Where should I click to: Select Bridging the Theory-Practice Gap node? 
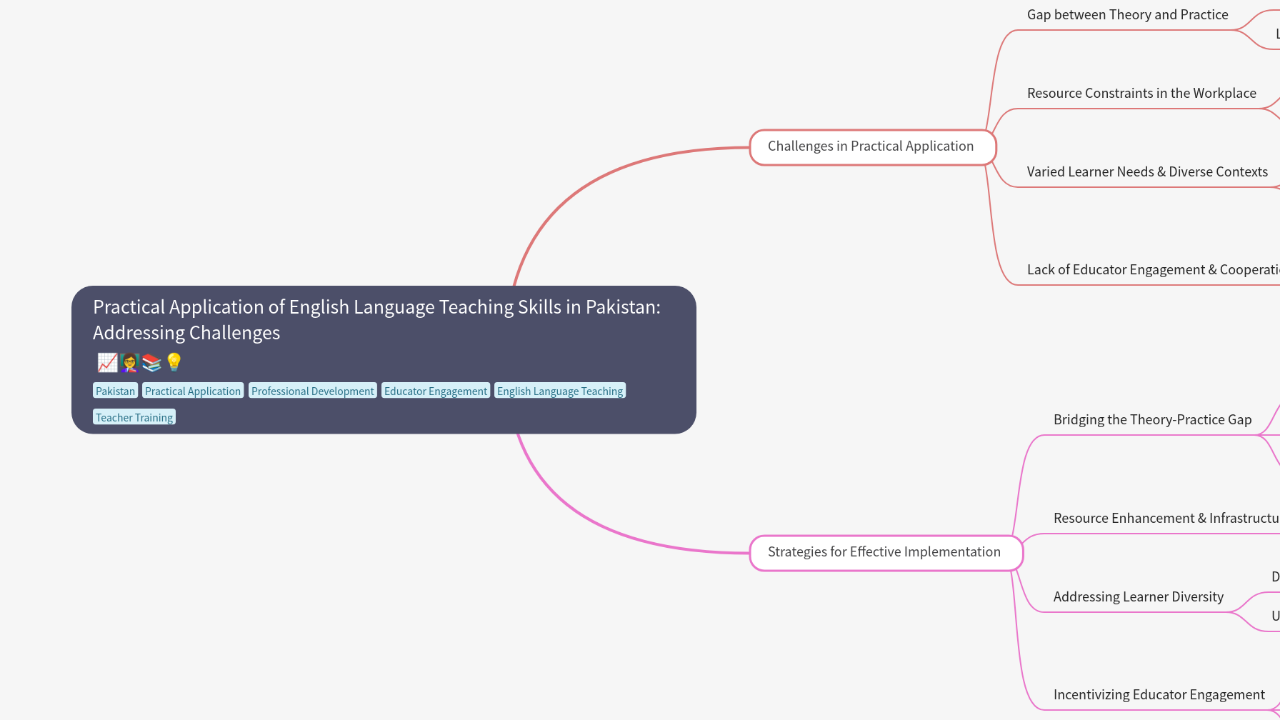pyautogui.click(x=1152, y=420)
